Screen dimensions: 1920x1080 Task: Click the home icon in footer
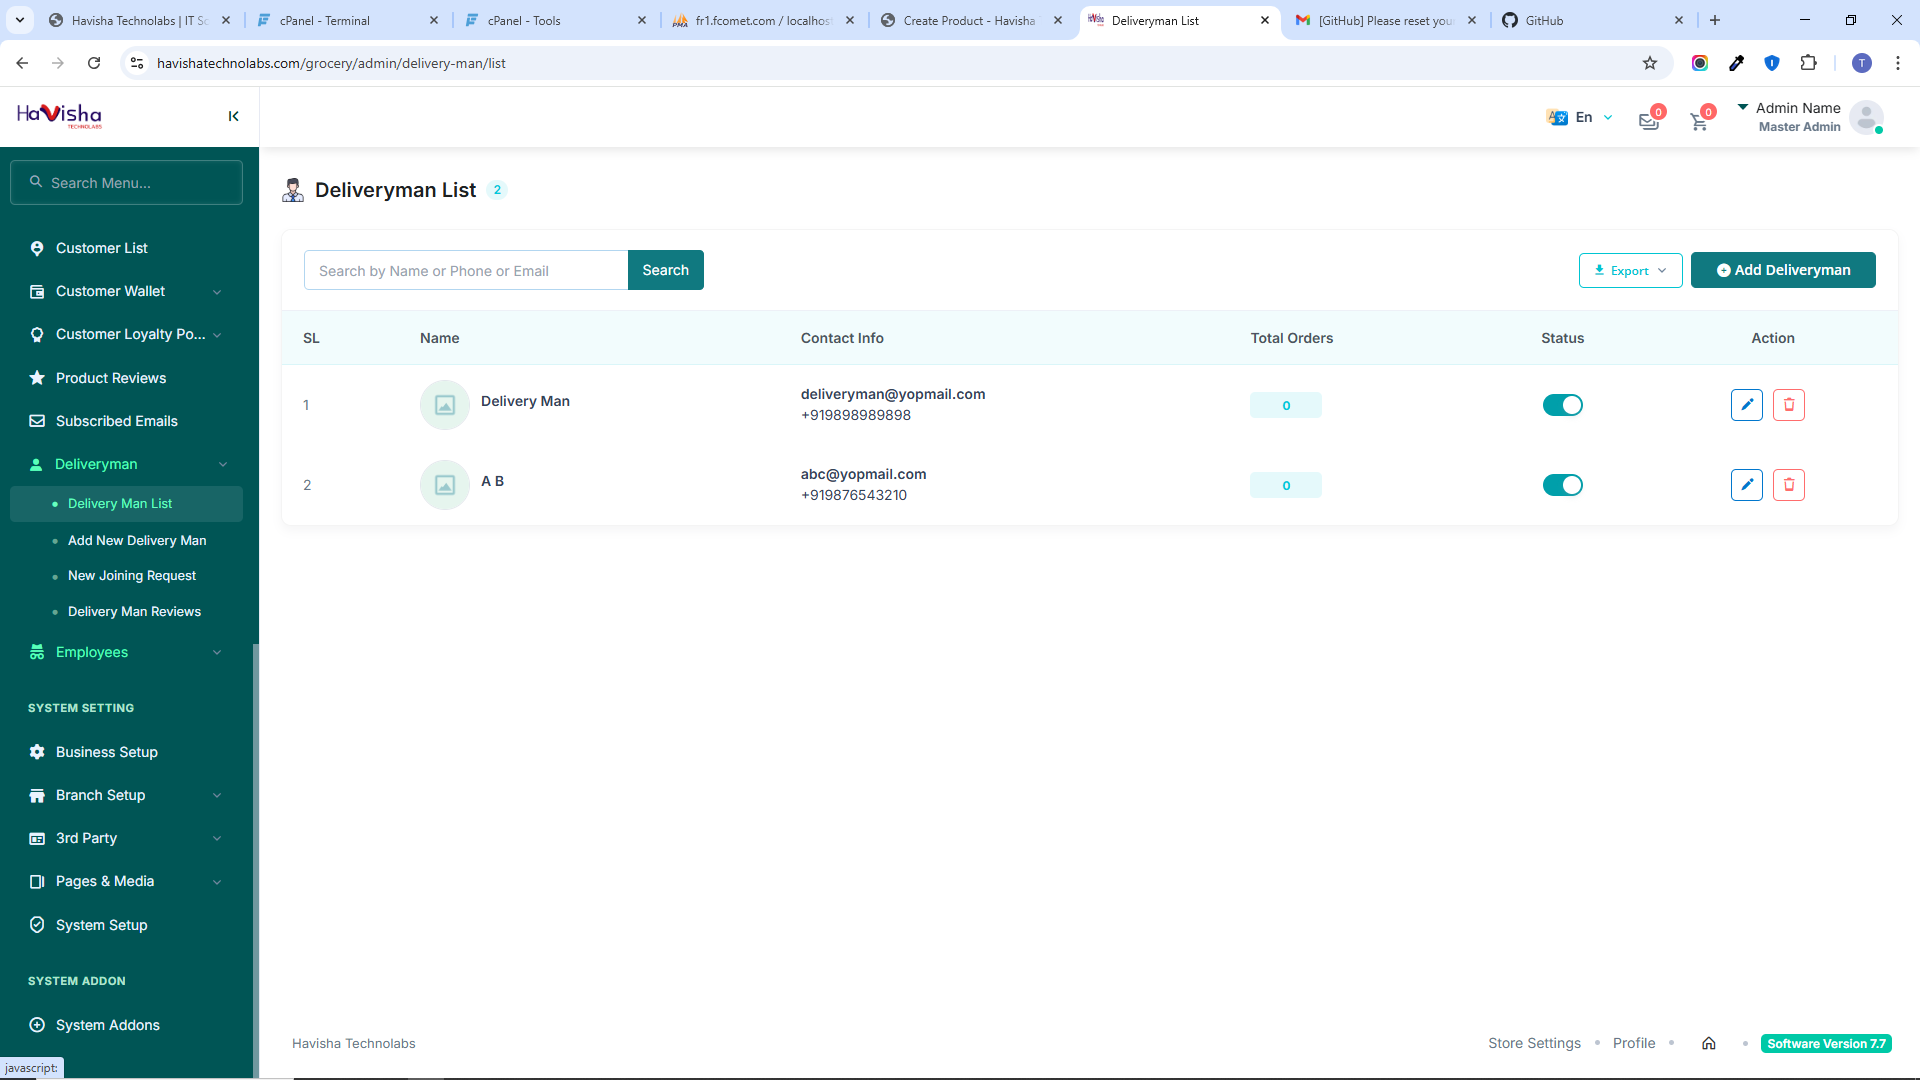coord(1709,1043)
